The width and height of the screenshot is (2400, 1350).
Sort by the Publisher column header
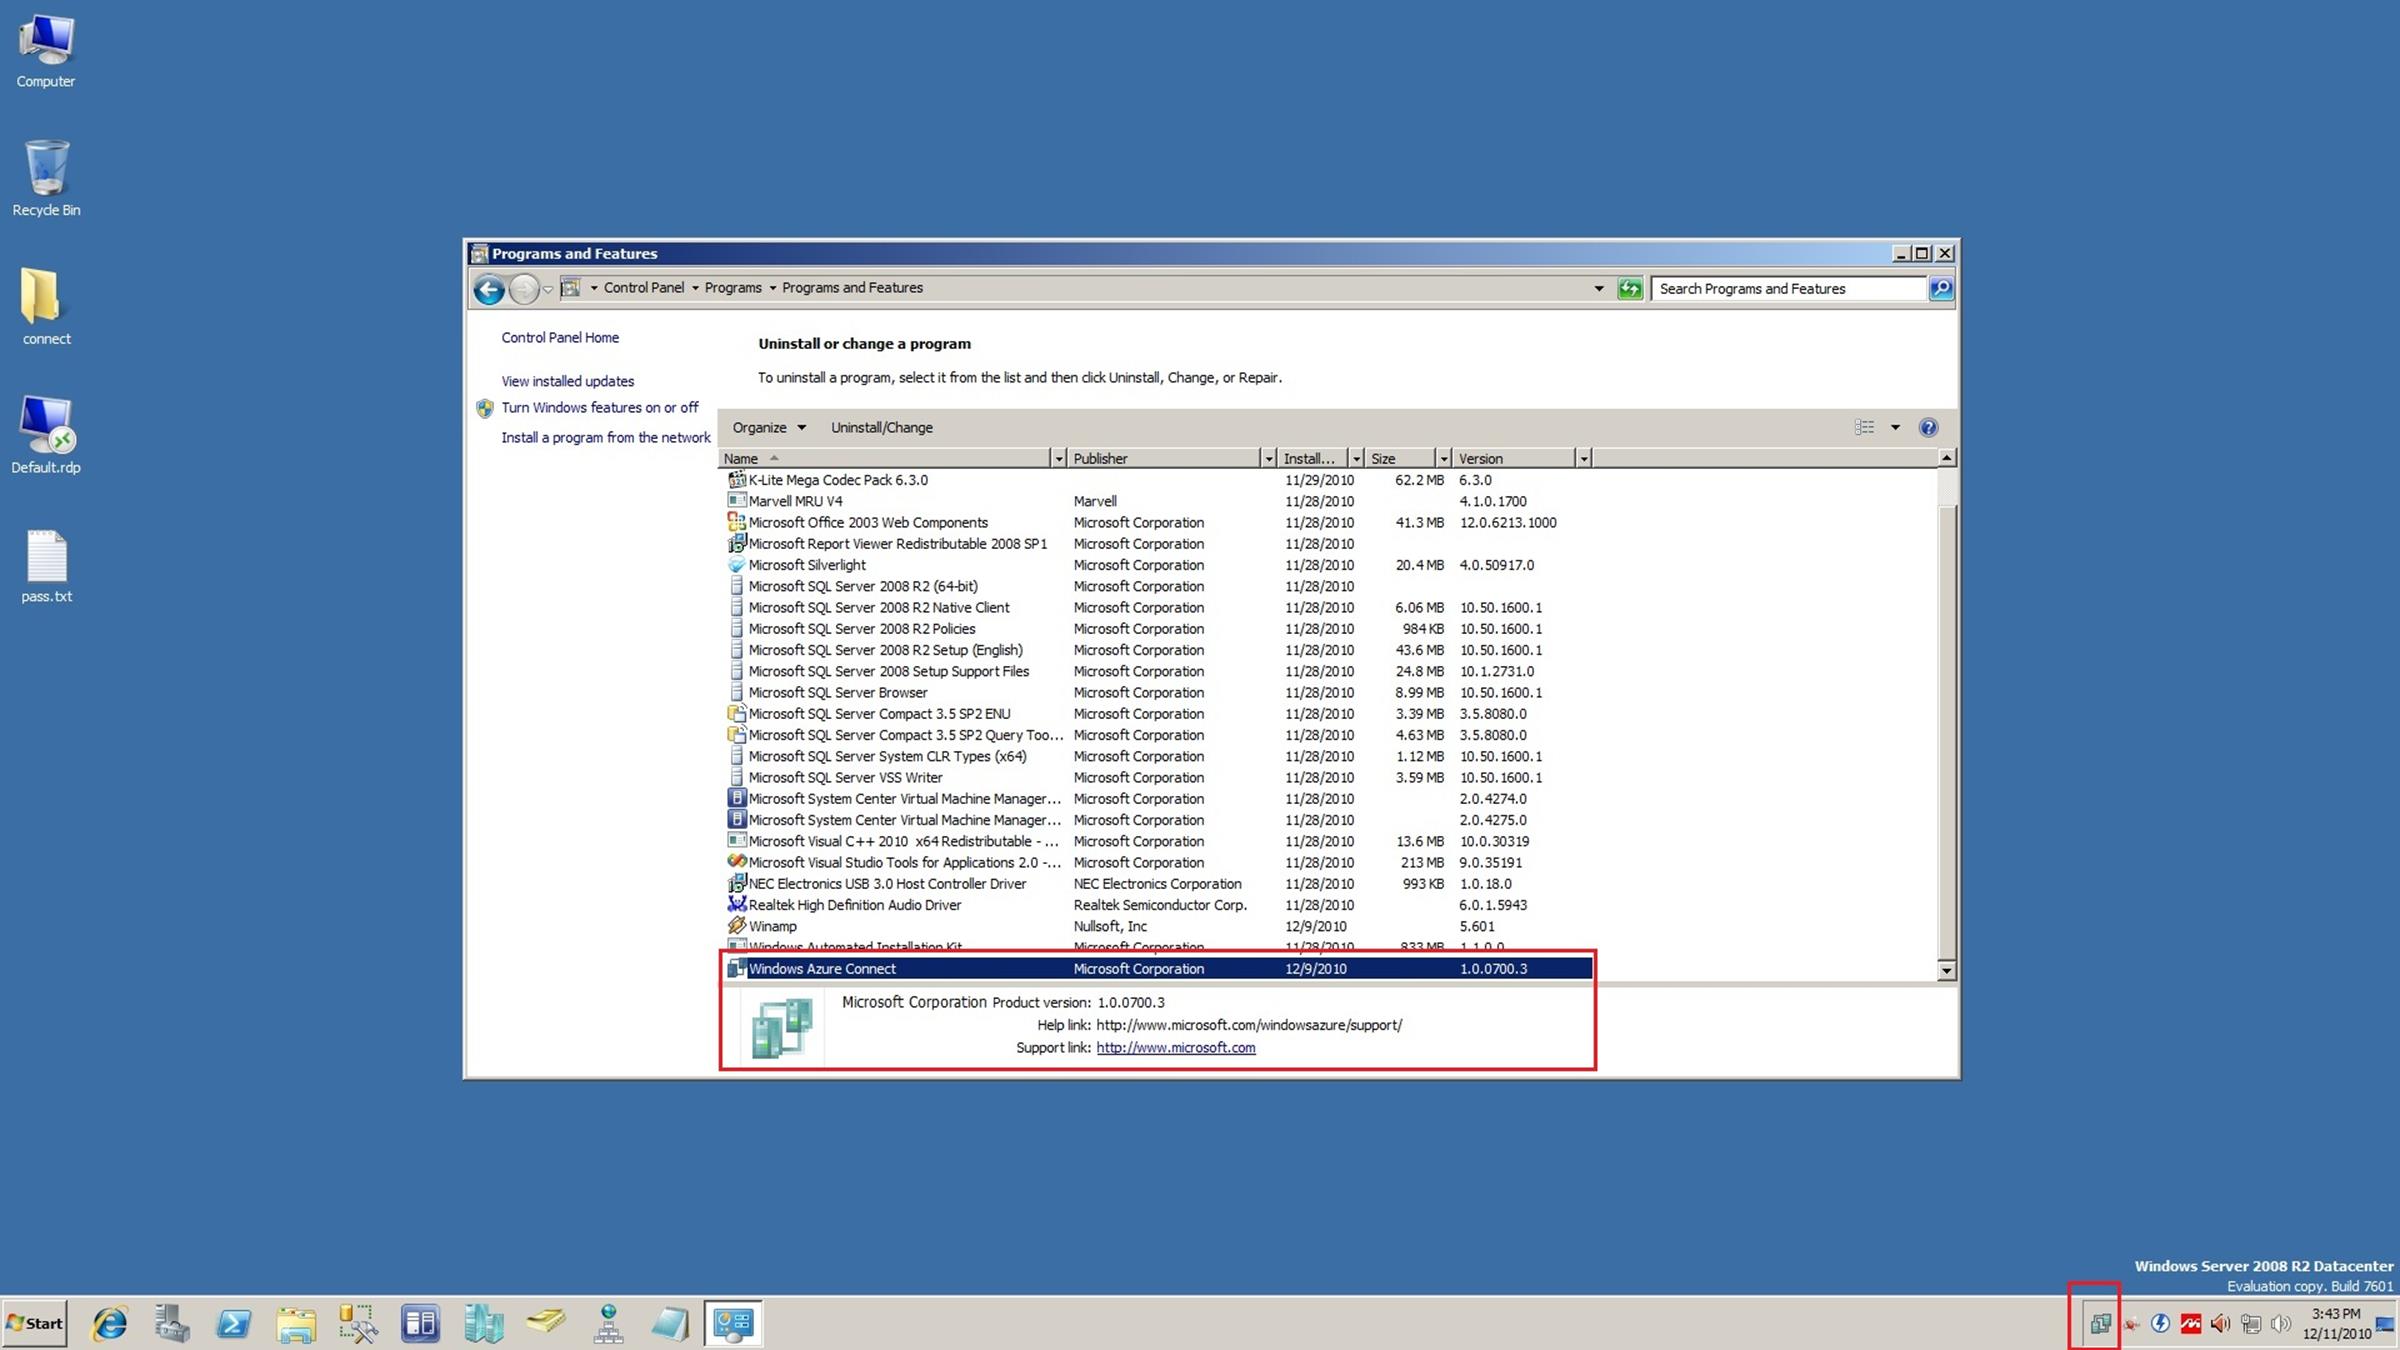1164,458
